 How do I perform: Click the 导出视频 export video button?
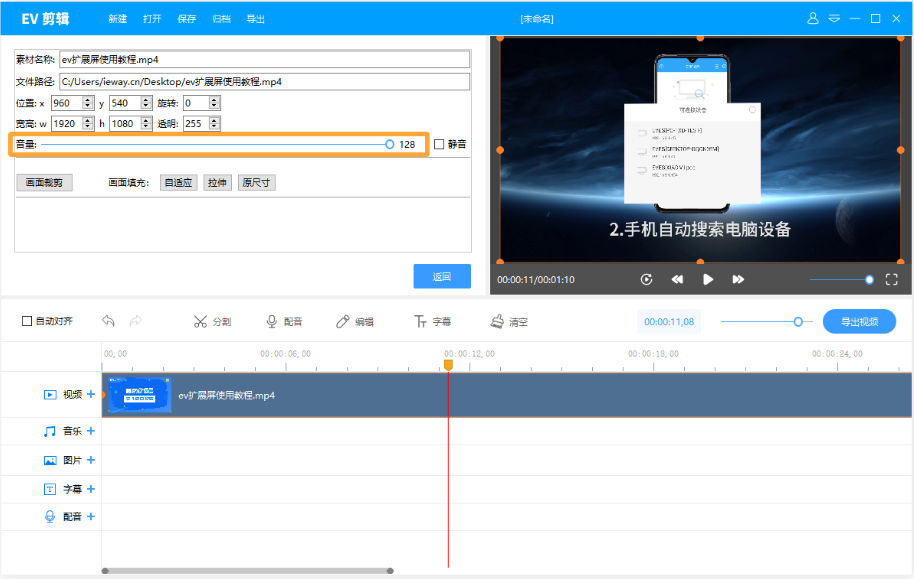[859, 322]
